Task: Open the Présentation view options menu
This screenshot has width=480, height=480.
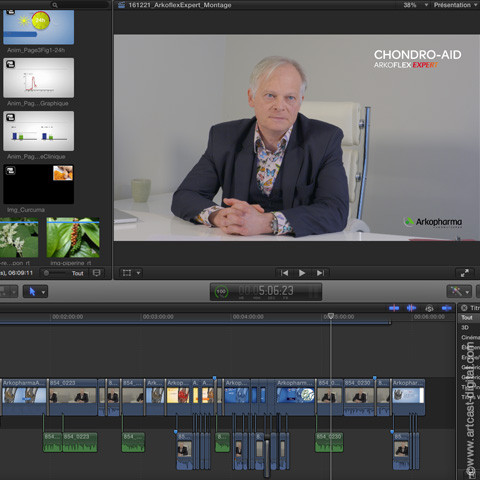Action: 456,5
